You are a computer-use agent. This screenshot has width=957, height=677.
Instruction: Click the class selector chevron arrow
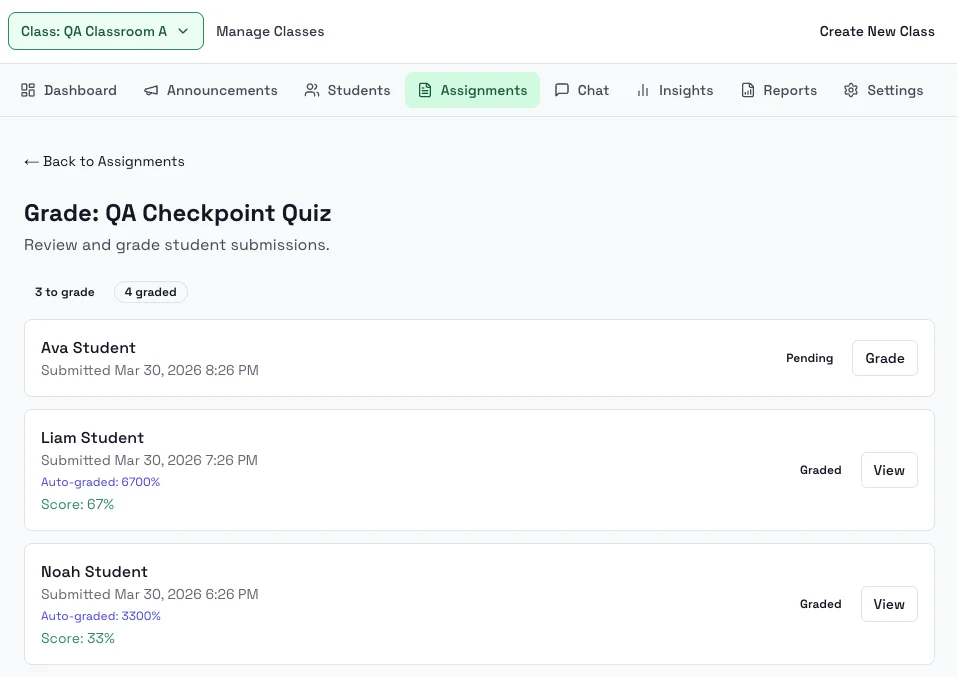[x=183, y=31]
